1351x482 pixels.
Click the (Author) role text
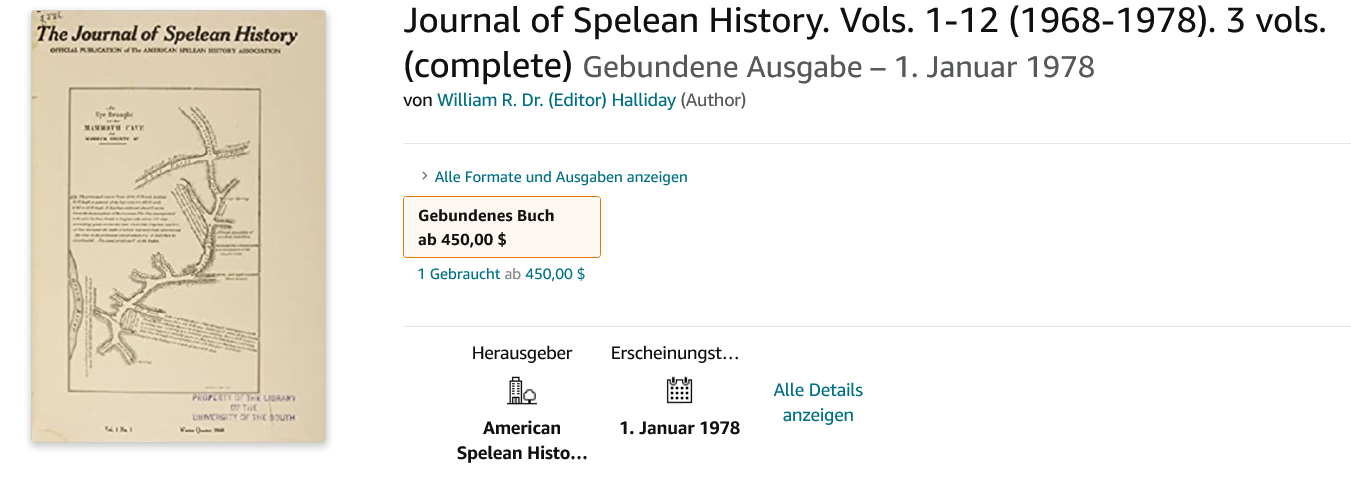tap(713, 100)
